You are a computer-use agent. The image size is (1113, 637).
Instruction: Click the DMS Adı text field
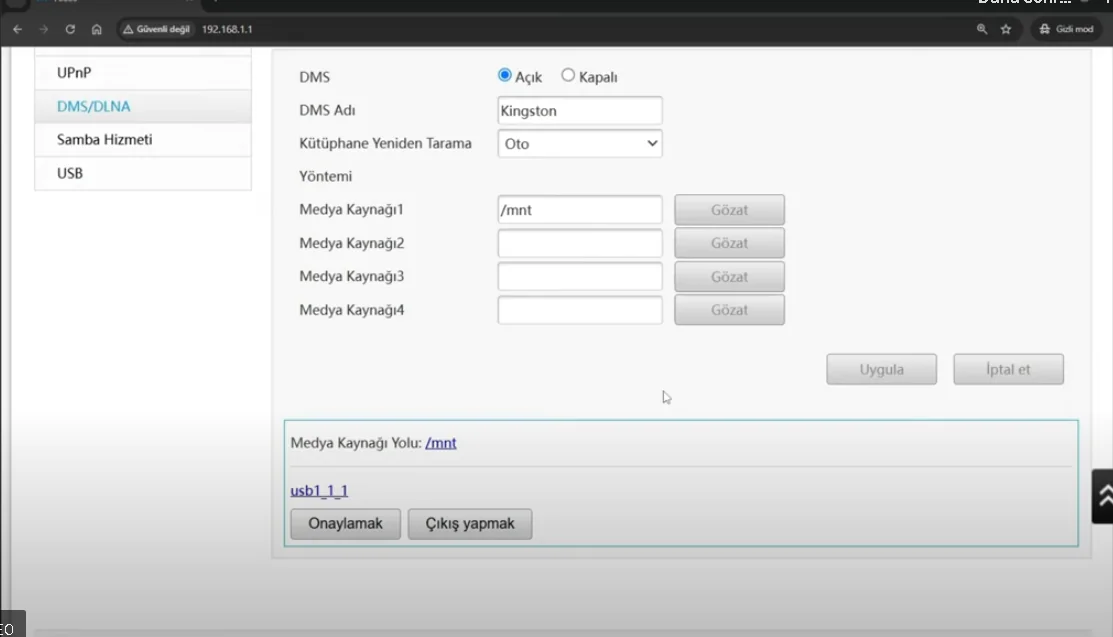point(580,111)
